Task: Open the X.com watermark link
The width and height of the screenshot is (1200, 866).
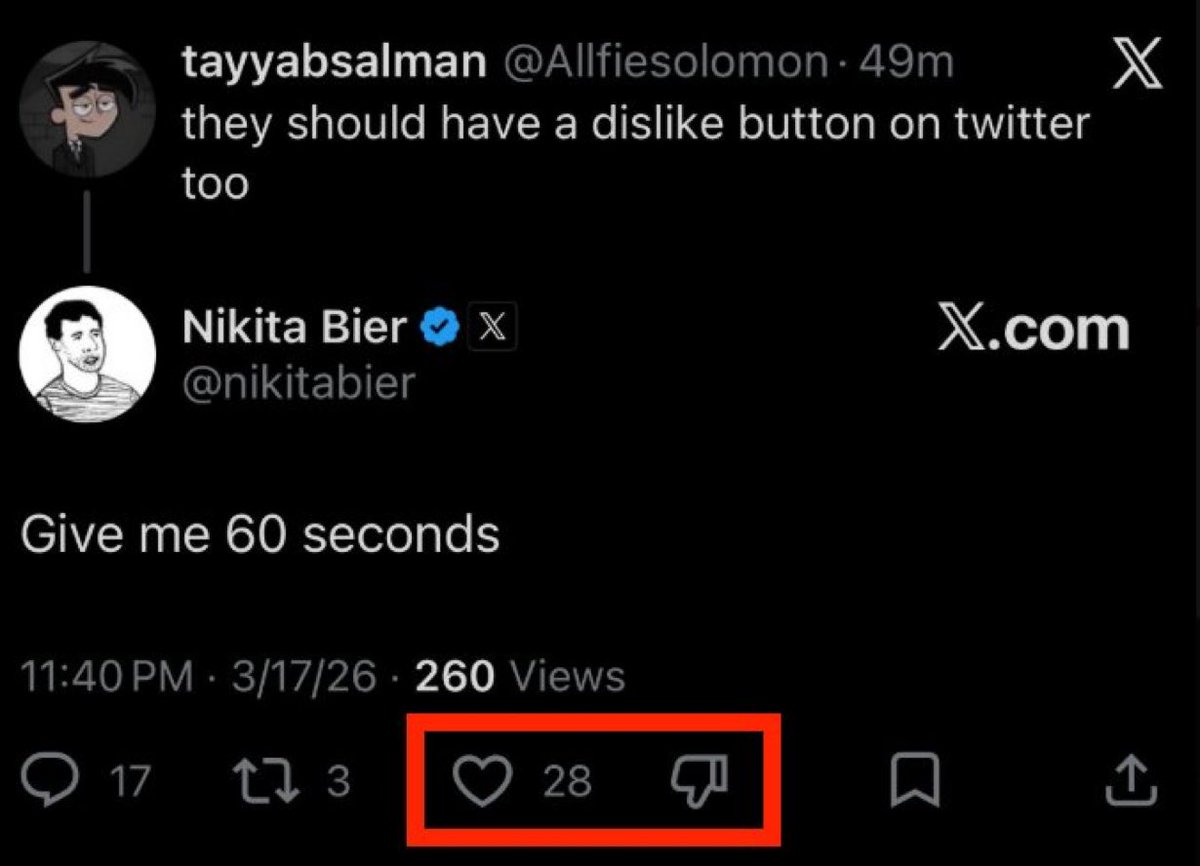Action: (x=1034, y=329)
